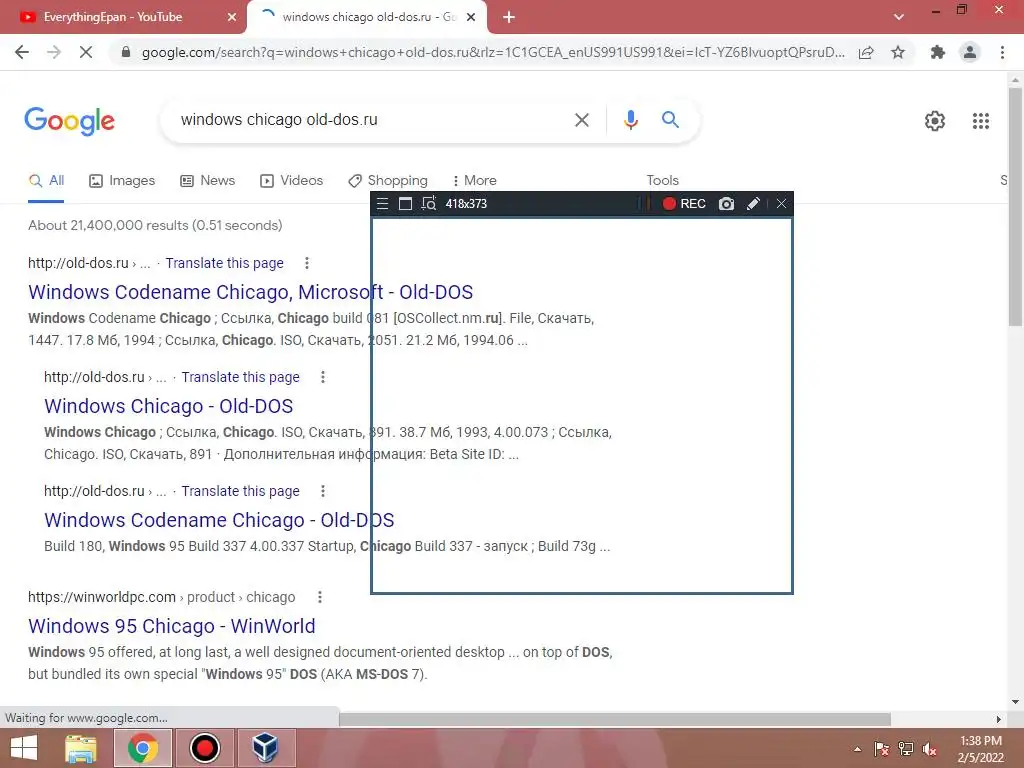Switch to Images results
Screen dimensions: 1024x768
click(x=122, y=180)
